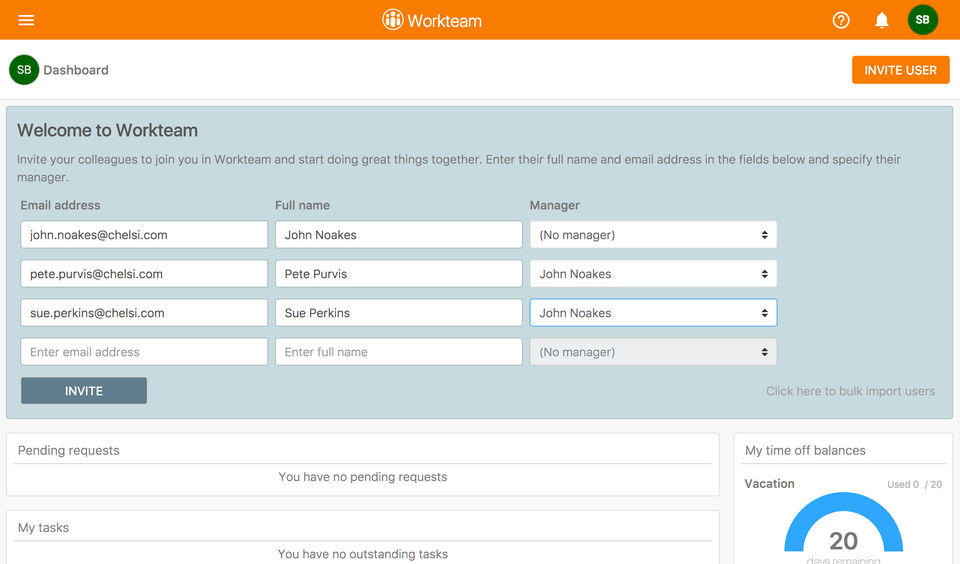Open the SB user avatar menu
960x564 pixels.
922,20
